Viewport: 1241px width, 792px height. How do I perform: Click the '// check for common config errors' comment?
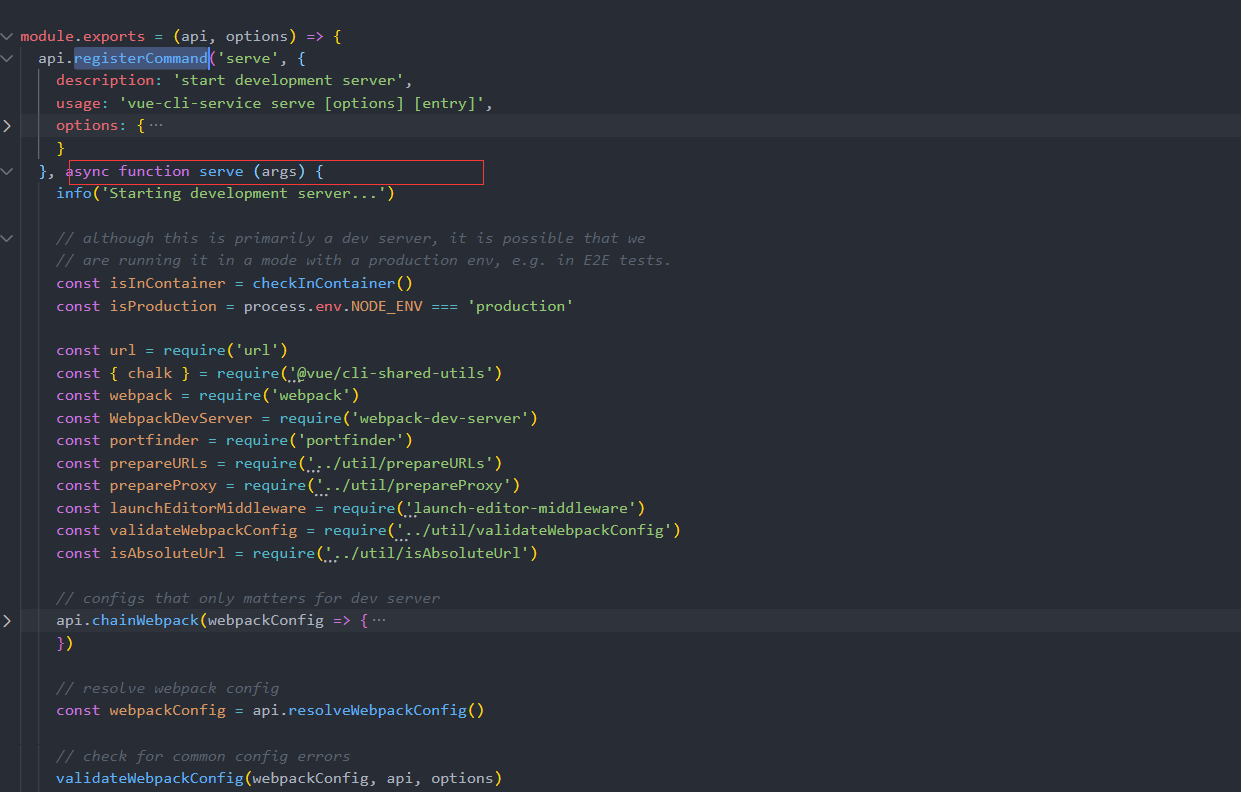[203, 756]
